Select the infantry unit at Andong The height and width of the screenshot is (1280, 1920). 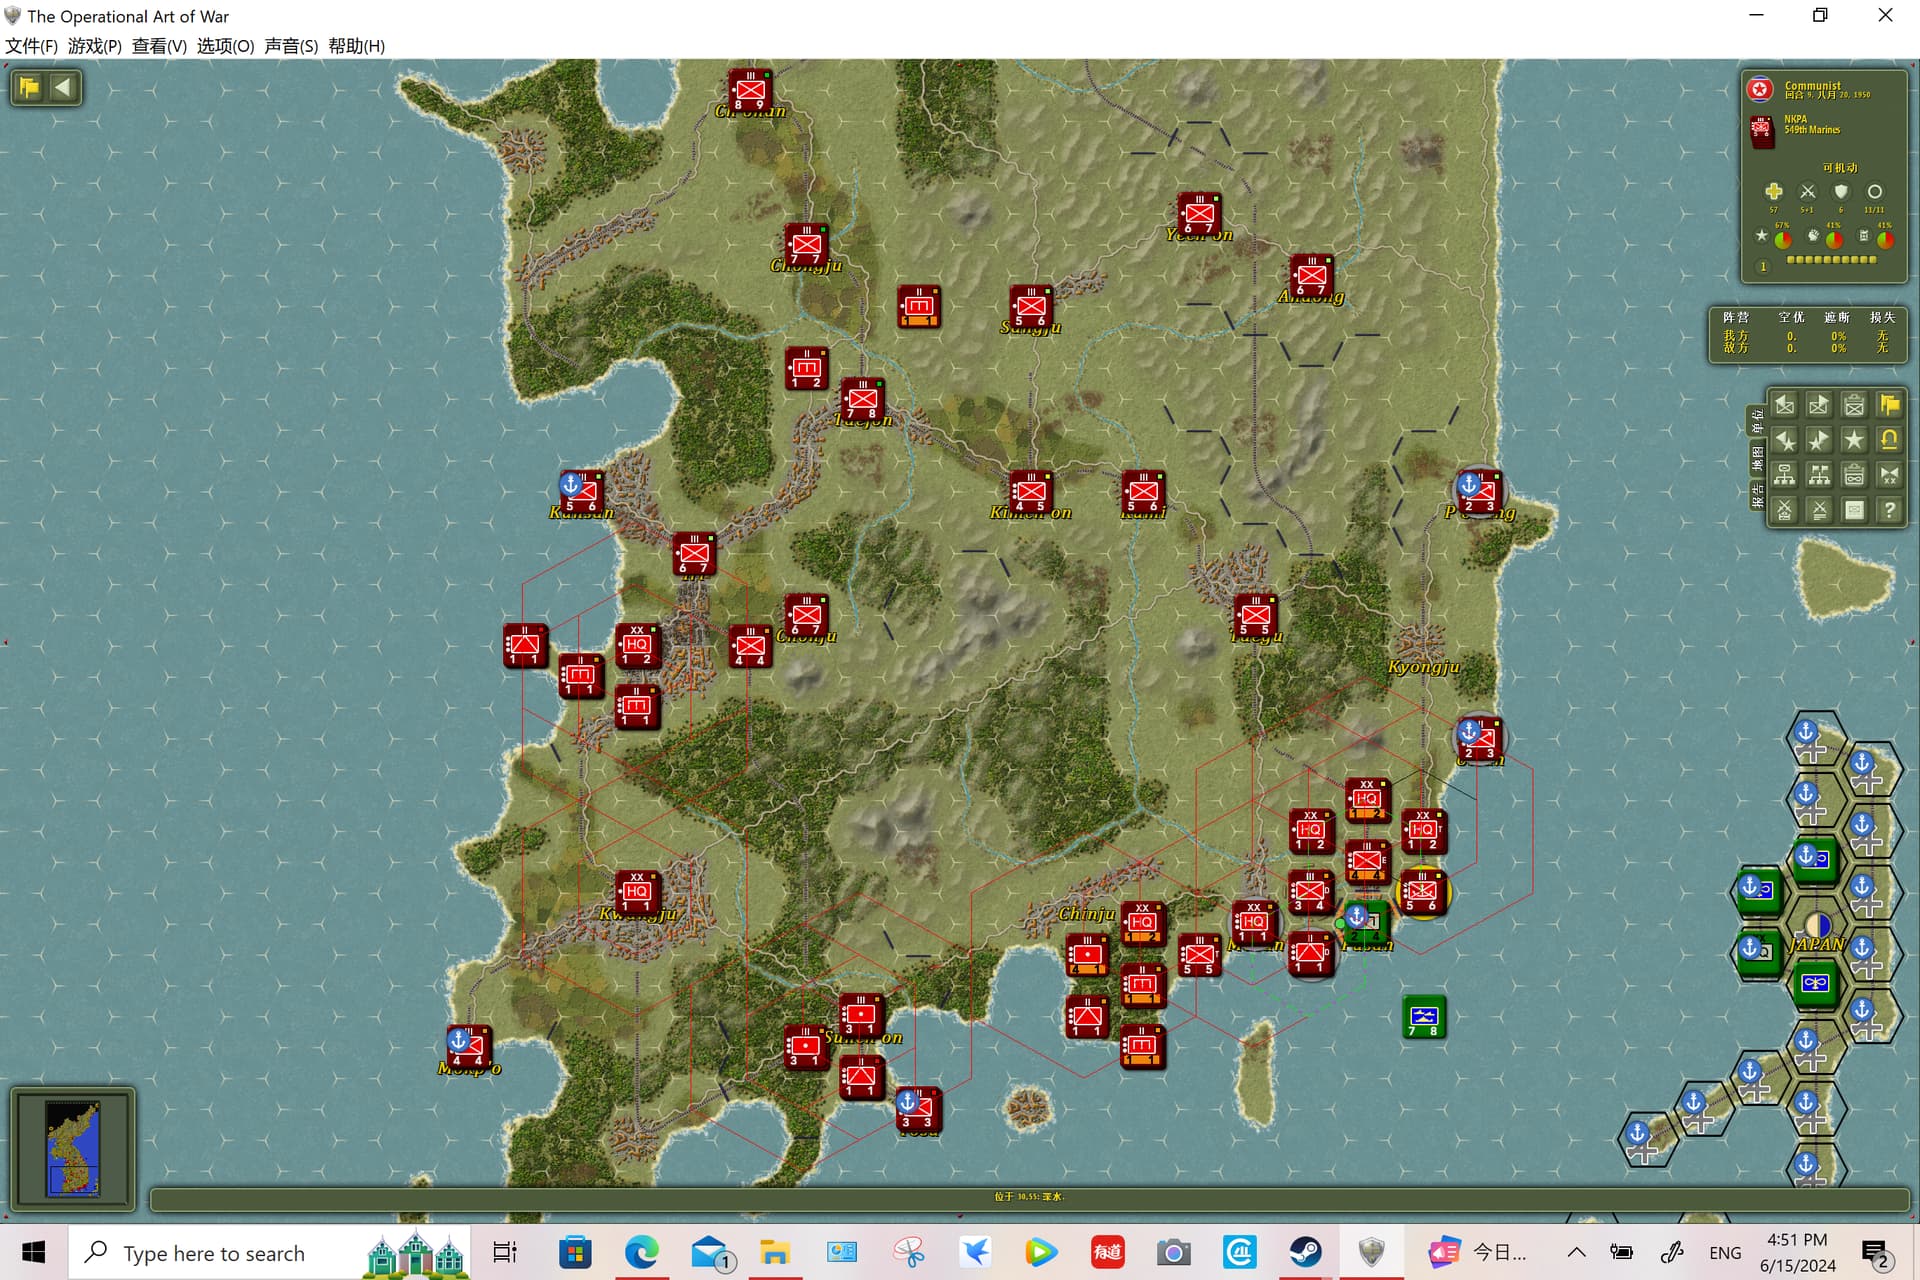[x=1311, y=275]
